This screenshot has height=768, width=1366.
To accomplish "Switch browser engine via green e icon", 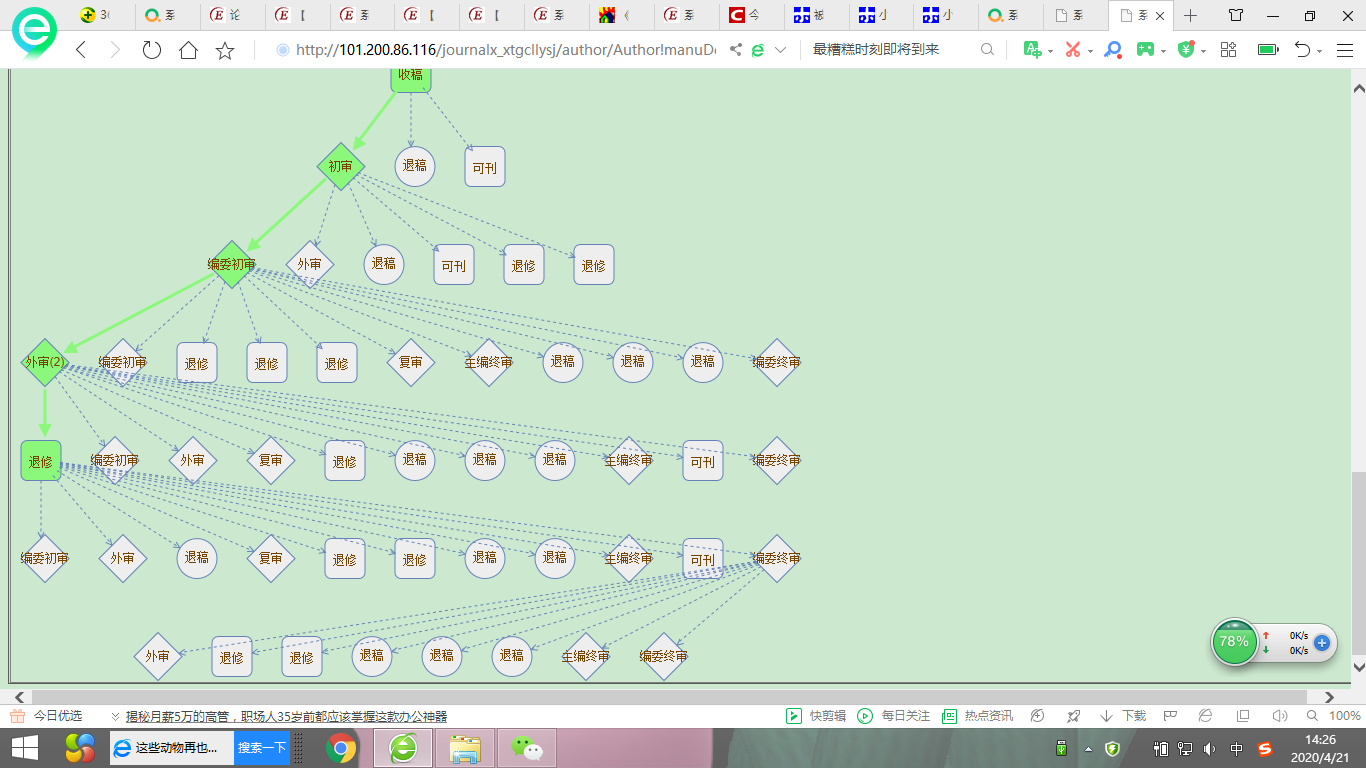I will [758, 50].
